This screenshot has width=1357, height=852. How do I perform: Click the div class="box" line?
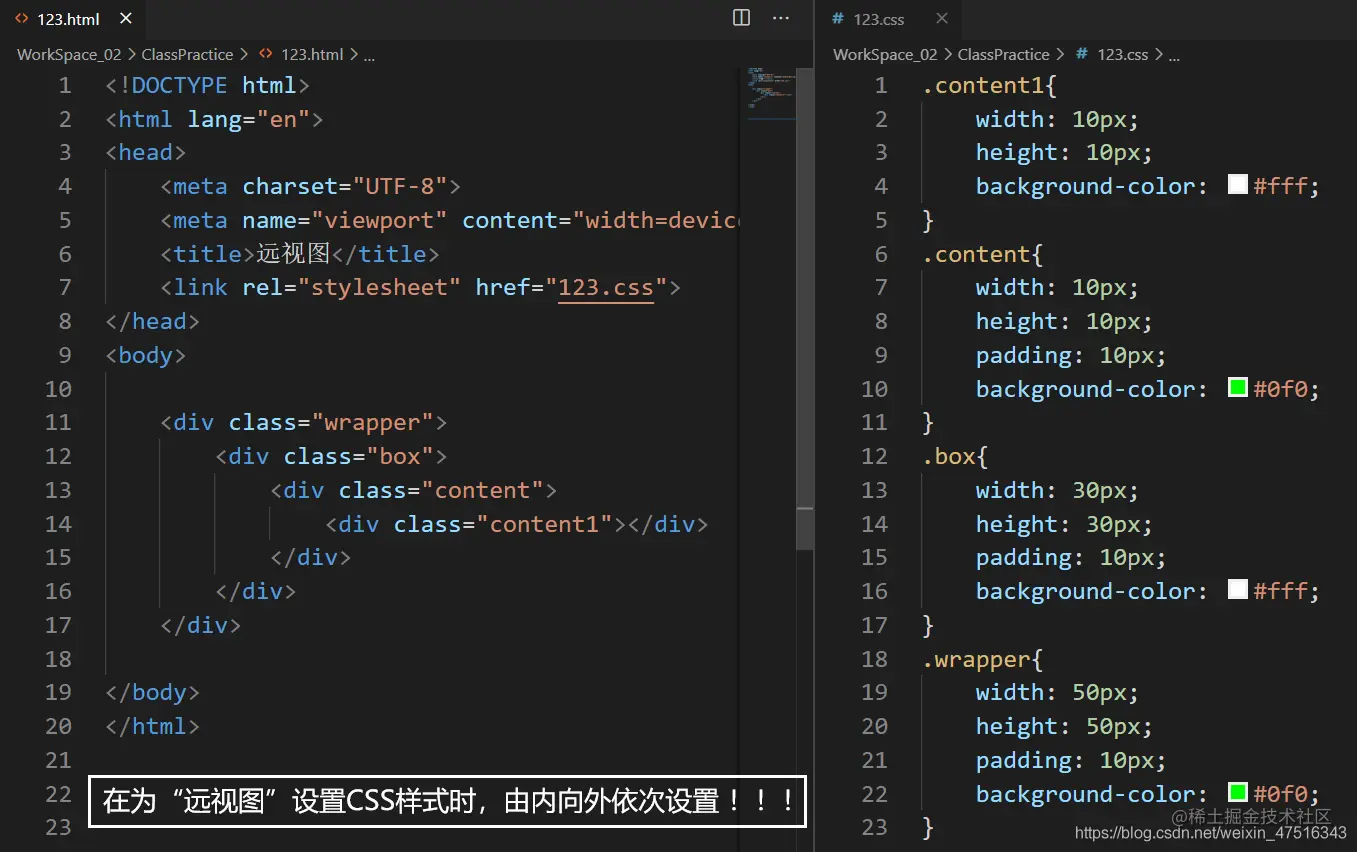click(x=331, y=456)
